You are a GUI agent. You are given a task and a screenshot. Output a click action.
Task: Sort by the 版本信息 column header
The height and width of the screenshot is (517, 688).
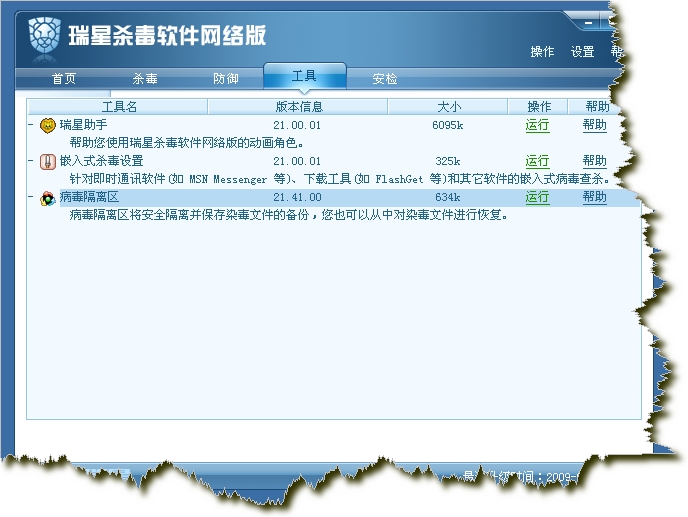[298, 107]
